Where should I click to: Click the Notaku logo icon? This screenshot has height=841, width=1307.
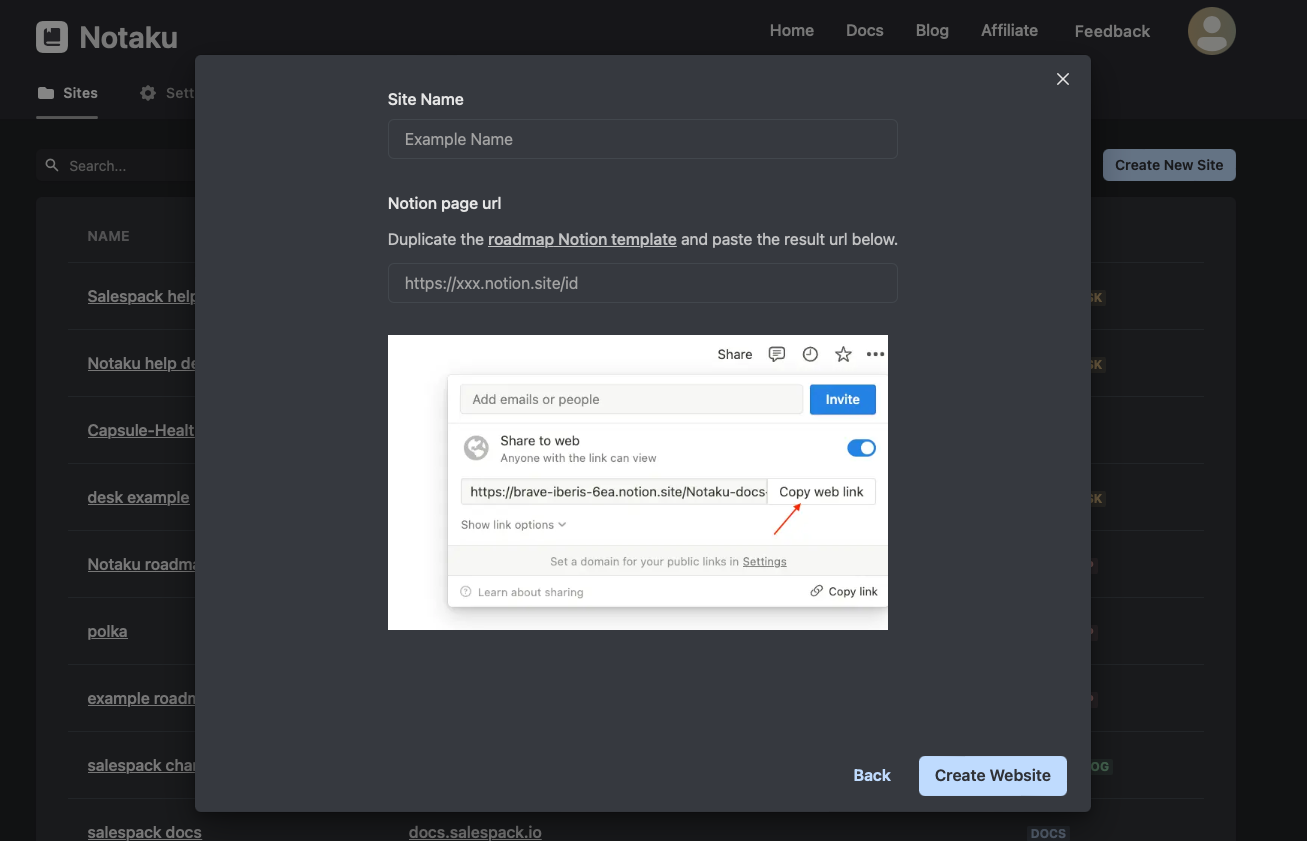point(52,38)
